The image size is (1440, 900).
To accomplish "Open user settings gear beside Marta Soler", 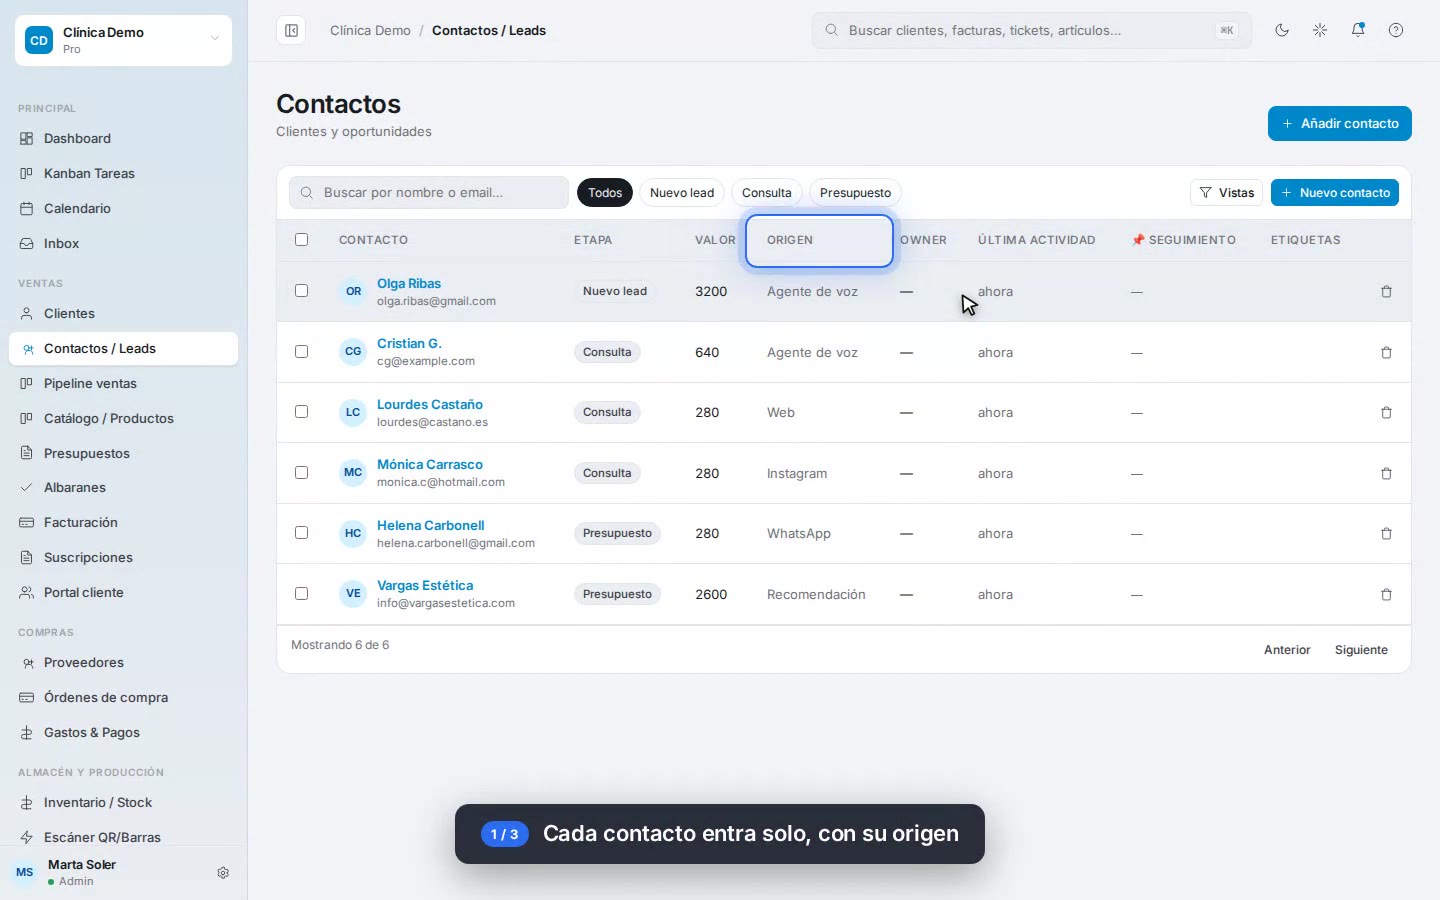I will tap(223, 873).
